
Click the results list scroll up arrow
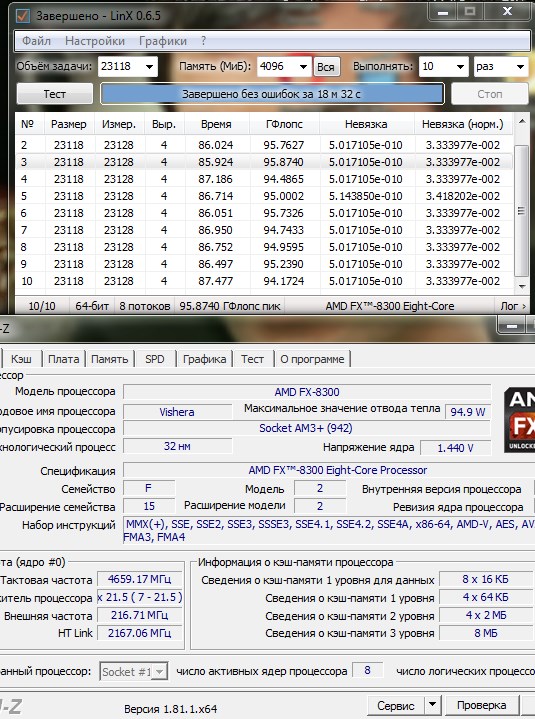coord(521,122)
